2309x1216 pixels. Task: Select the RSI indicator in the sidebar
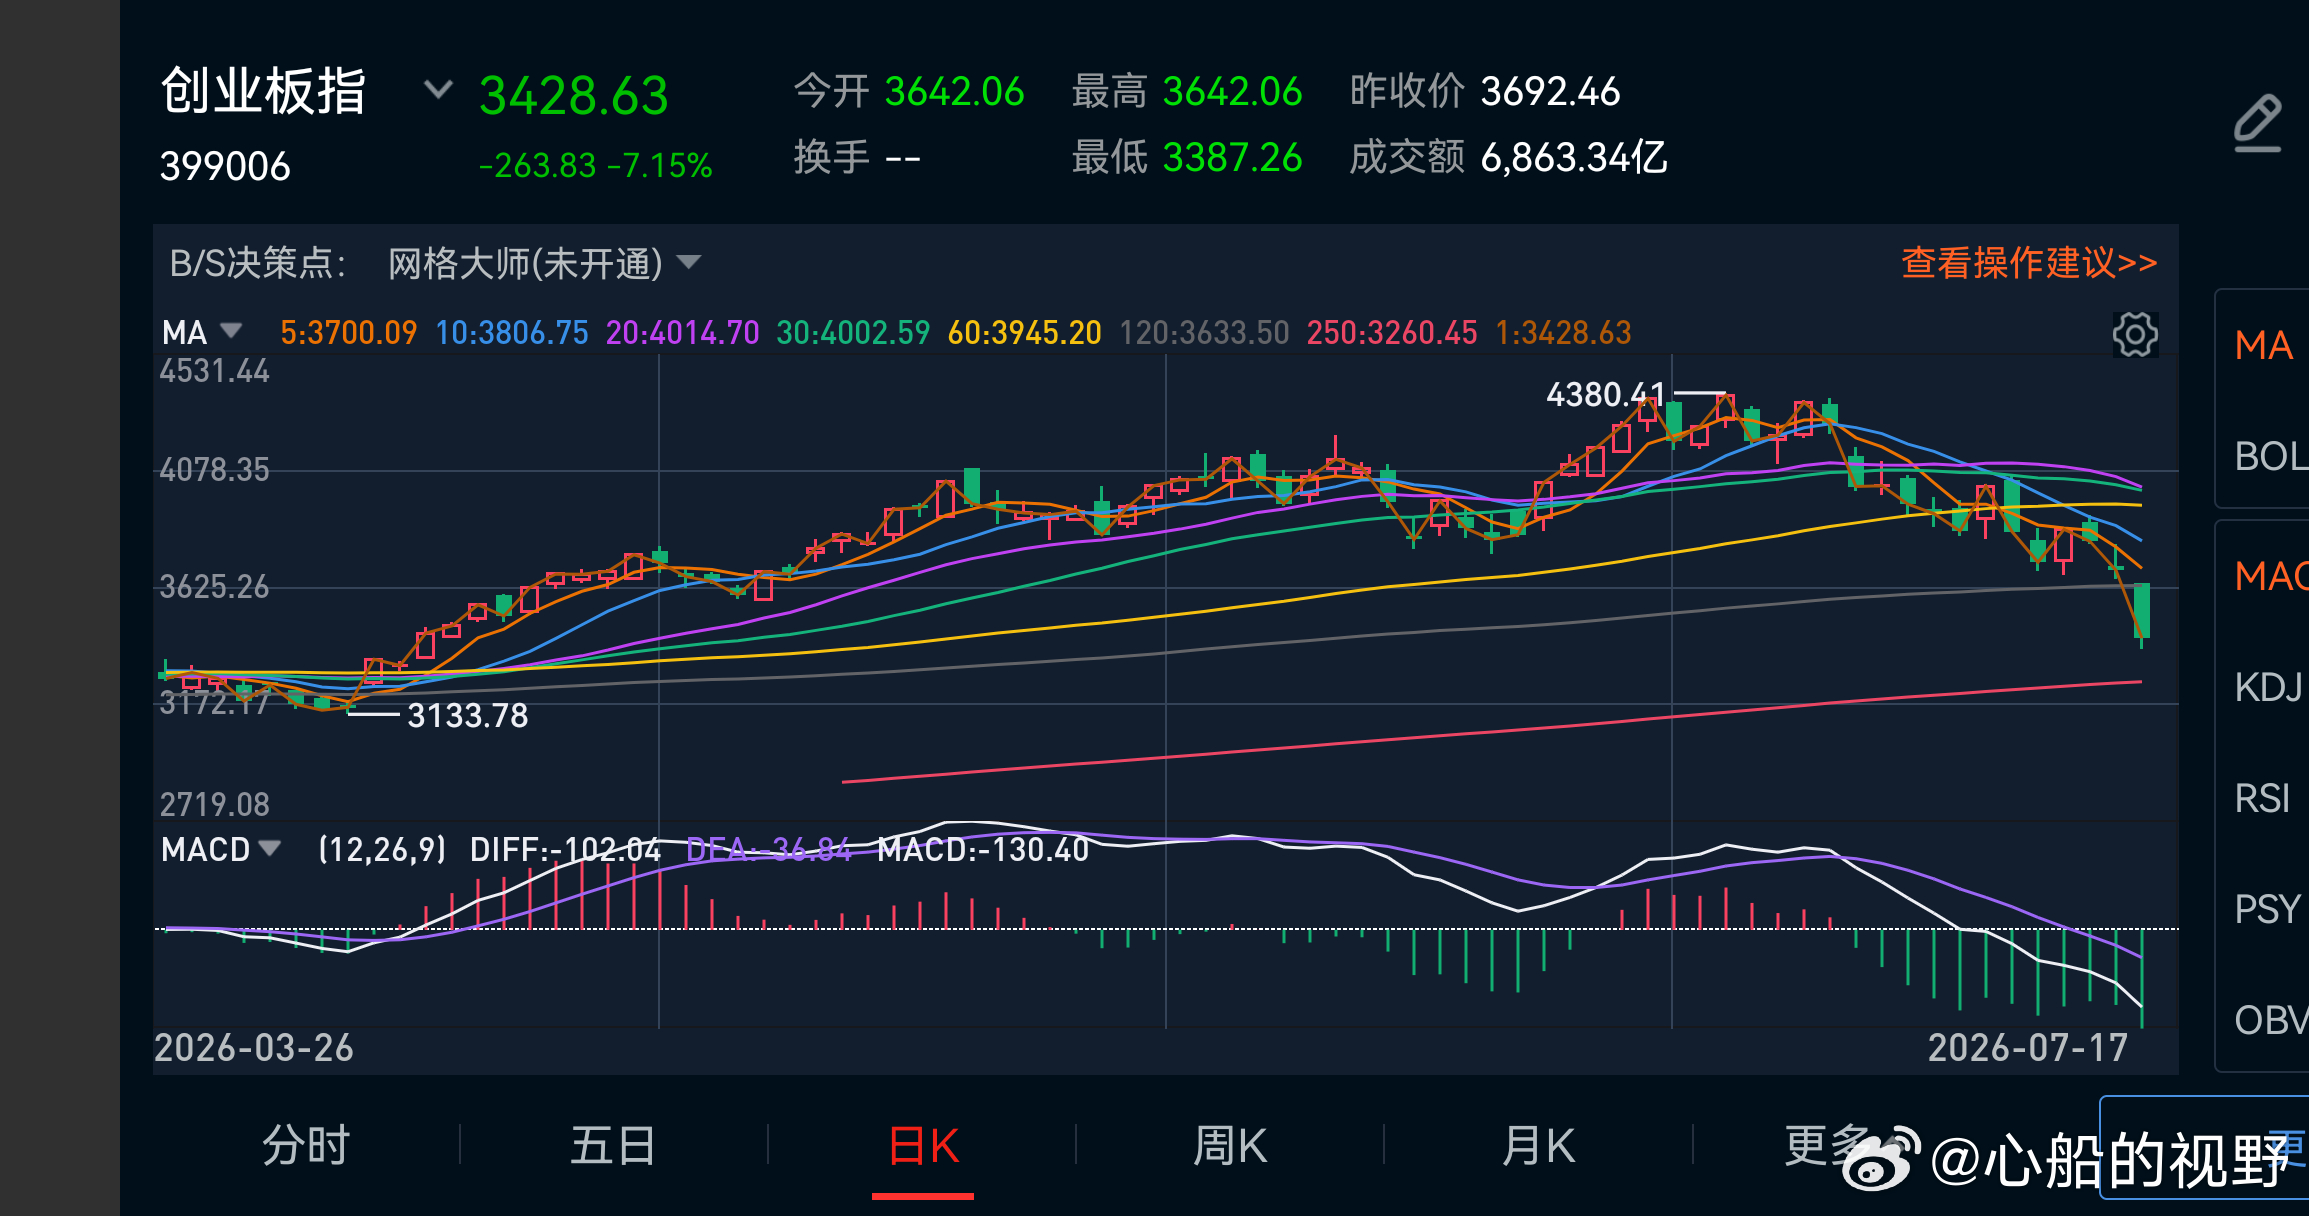coord(2262,799)
